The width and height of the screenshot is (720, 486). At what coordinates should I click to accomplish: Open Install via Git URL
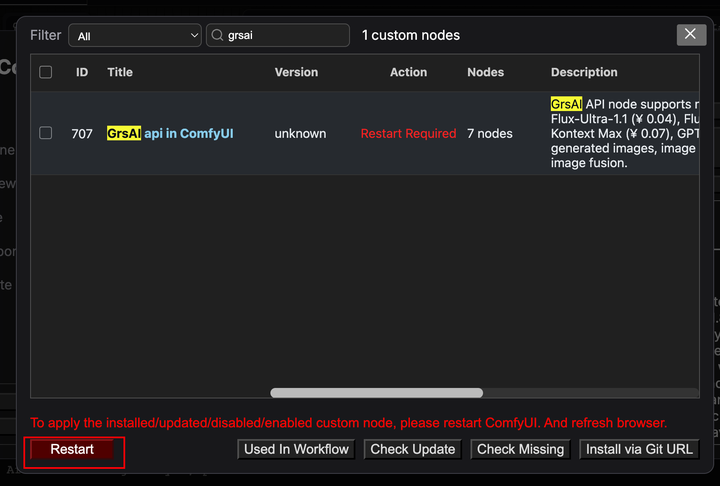[640, 450]
